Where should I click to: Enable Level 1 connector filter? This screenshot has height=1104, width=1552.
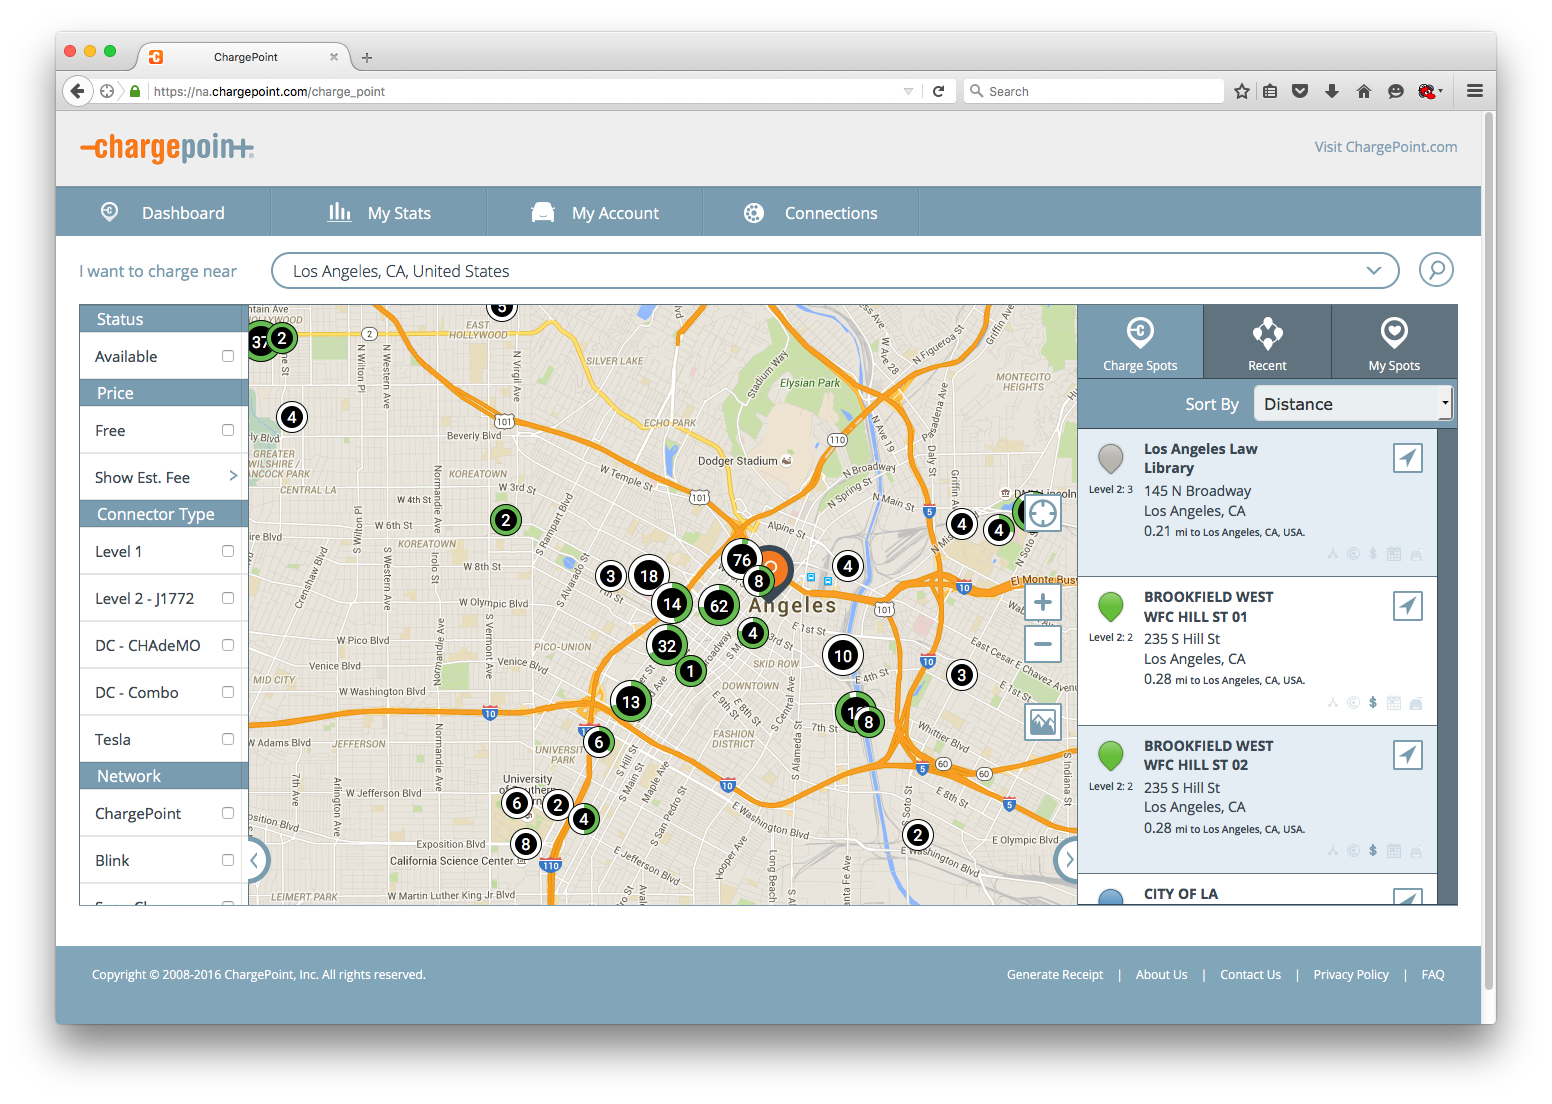228,551
